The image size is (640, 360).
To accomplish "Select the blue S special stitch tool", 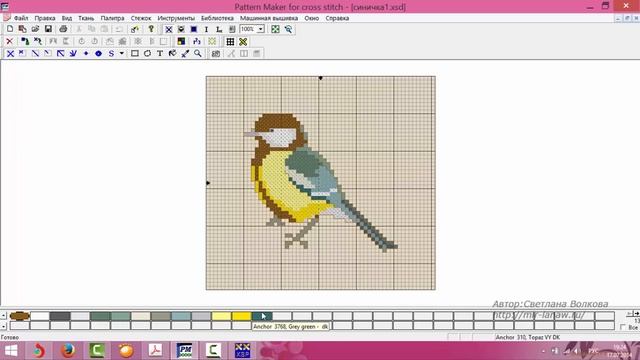I will click(x=111, y=53).
